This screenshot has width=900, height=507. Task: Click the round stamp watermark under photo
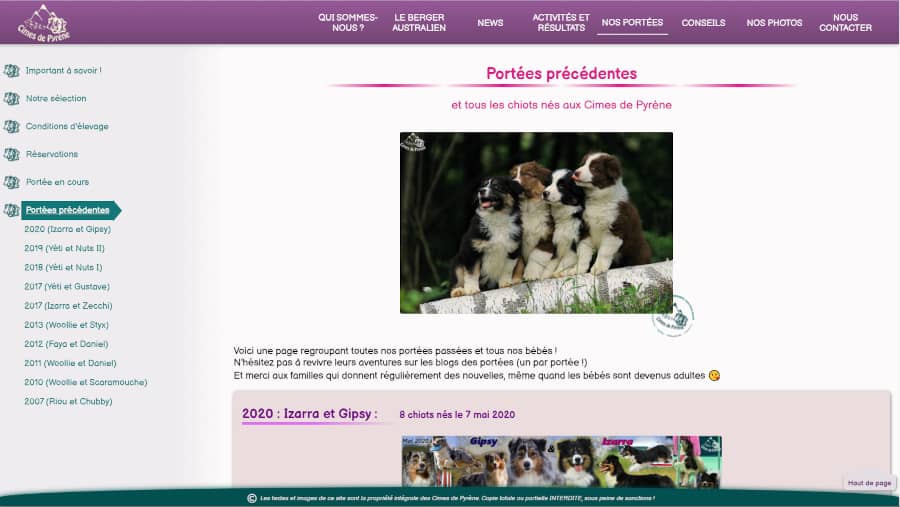pyautogui.click(x=673, y=316)
